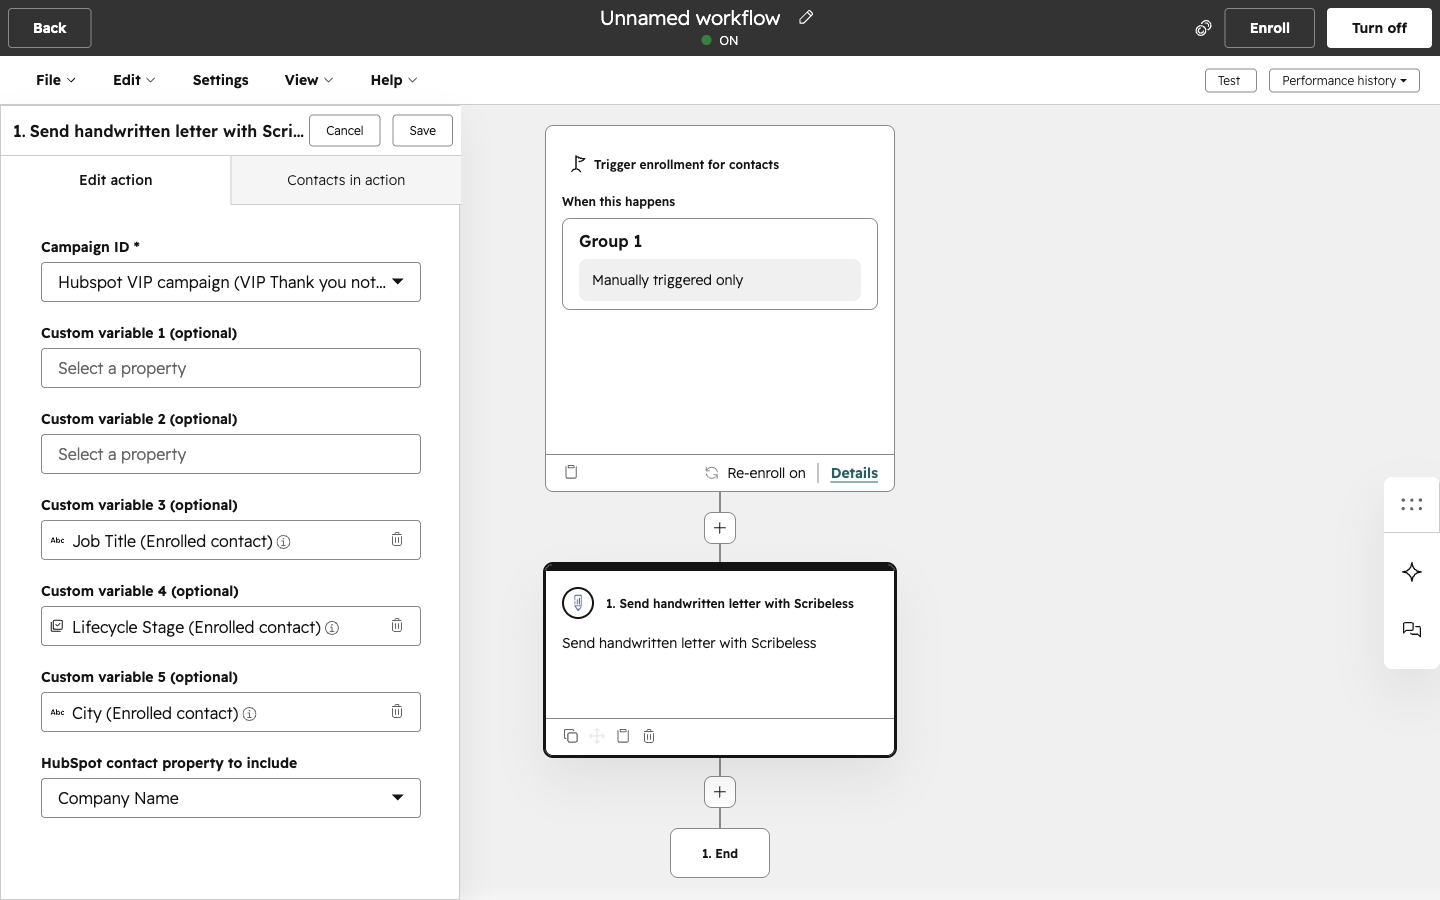The image size is (1440, 900).
Task: Add step above Scribeless action
Action: (x=720, y=528)
